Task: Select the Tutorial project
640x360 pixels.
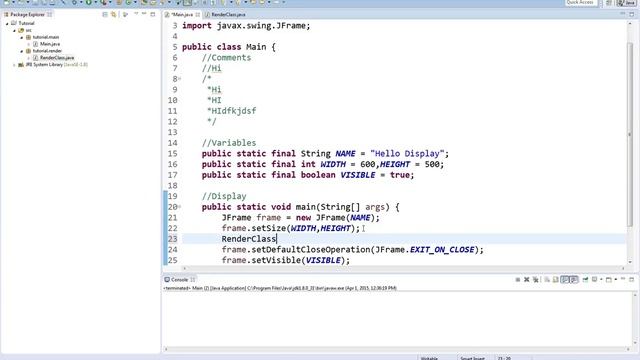Action: [x=26, y=23]
